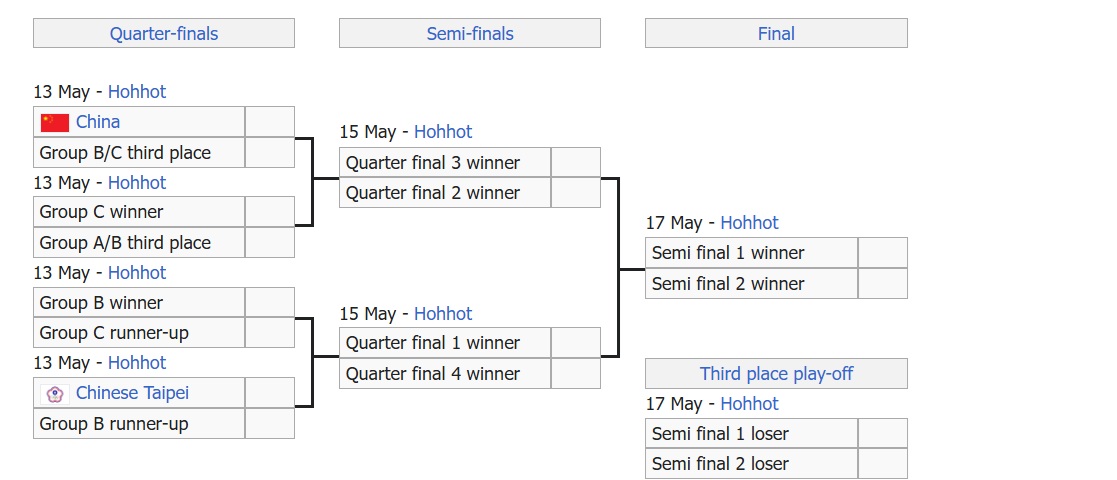This screenshot has width=1117, height=480.
Task: Open the Chinese Taipei team link
Action: coord(133,392)
